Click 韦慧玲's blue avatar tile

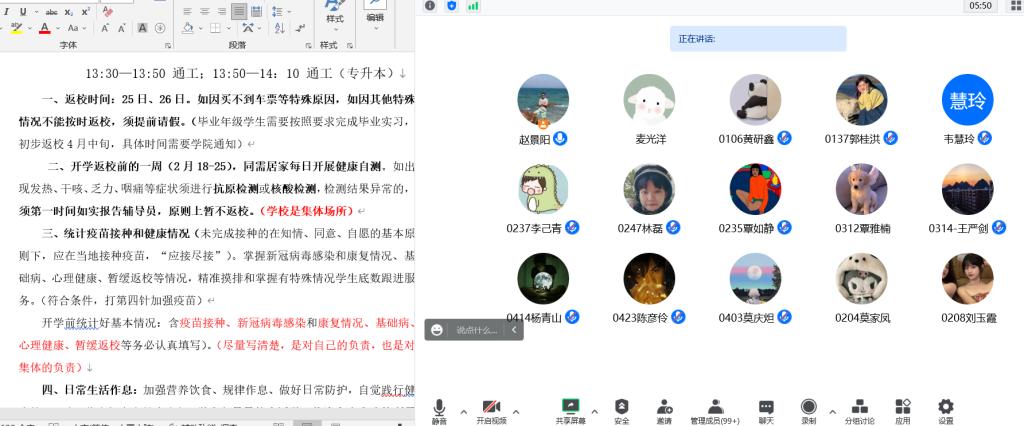(967, 100)
